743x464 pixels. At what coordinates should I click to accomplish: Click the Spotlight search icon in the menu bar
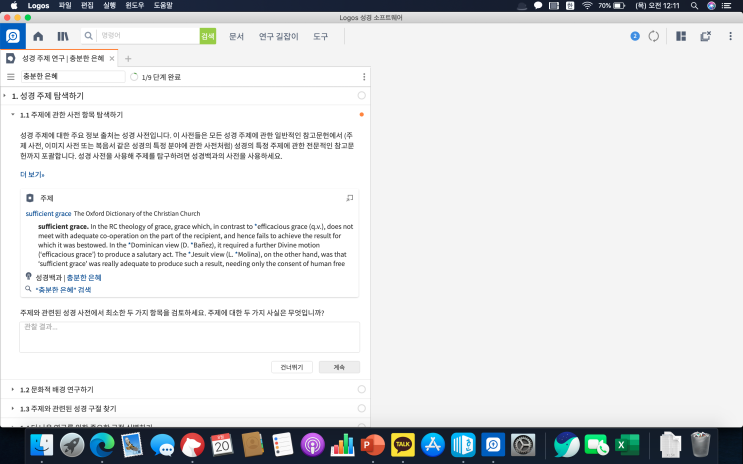click(694, 6)
